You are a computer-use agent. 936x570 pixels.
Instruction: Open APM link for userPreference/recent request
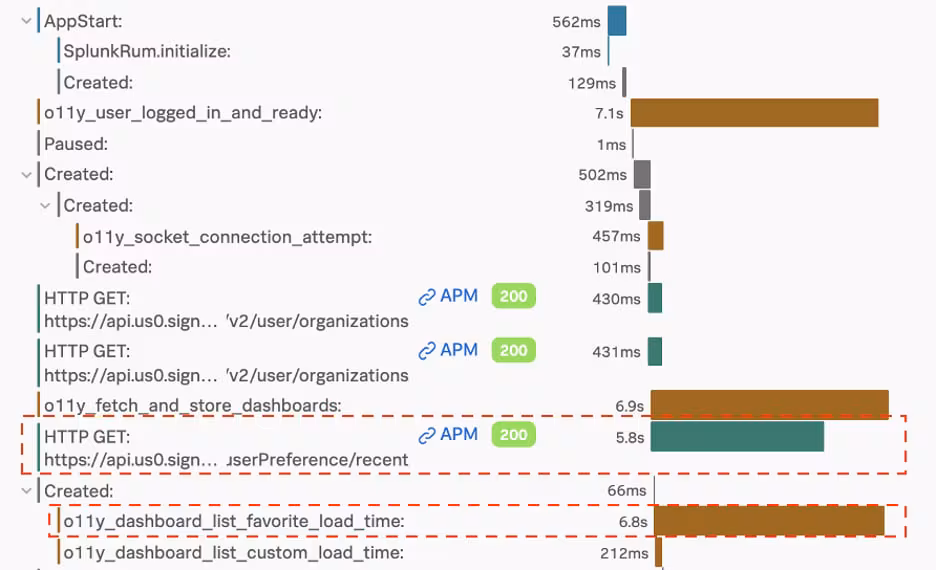pos(448,435)
